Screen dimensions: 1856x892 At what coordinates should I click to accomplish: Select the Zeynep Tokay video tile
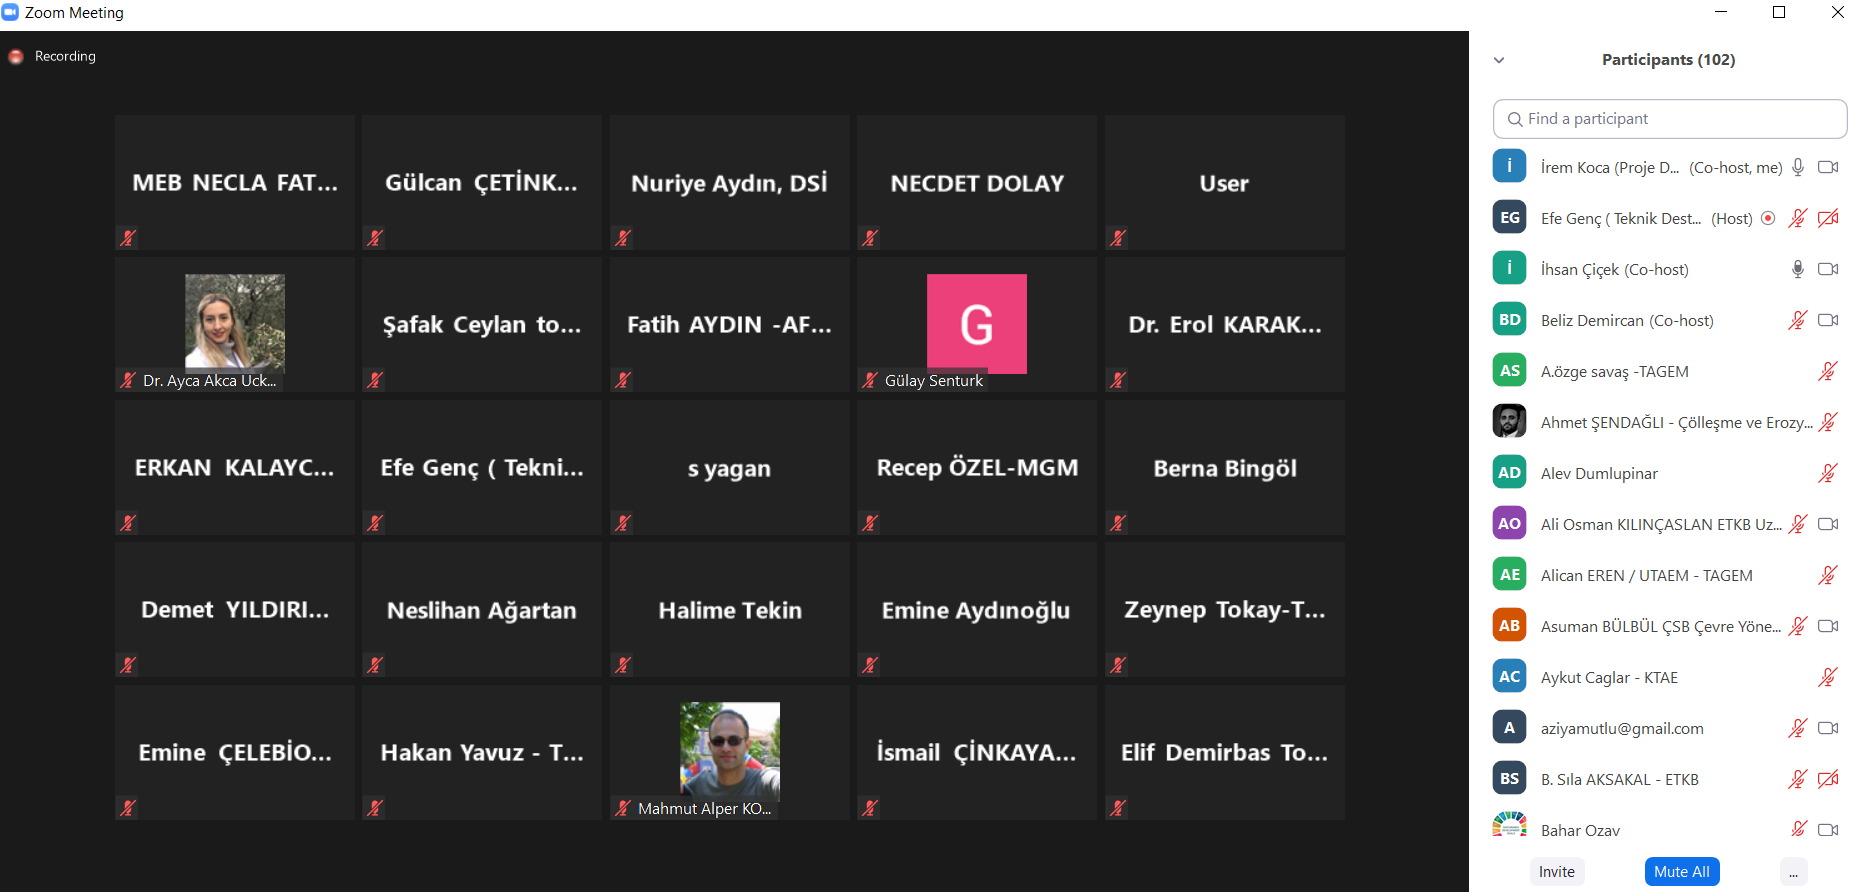[1225, 610]
